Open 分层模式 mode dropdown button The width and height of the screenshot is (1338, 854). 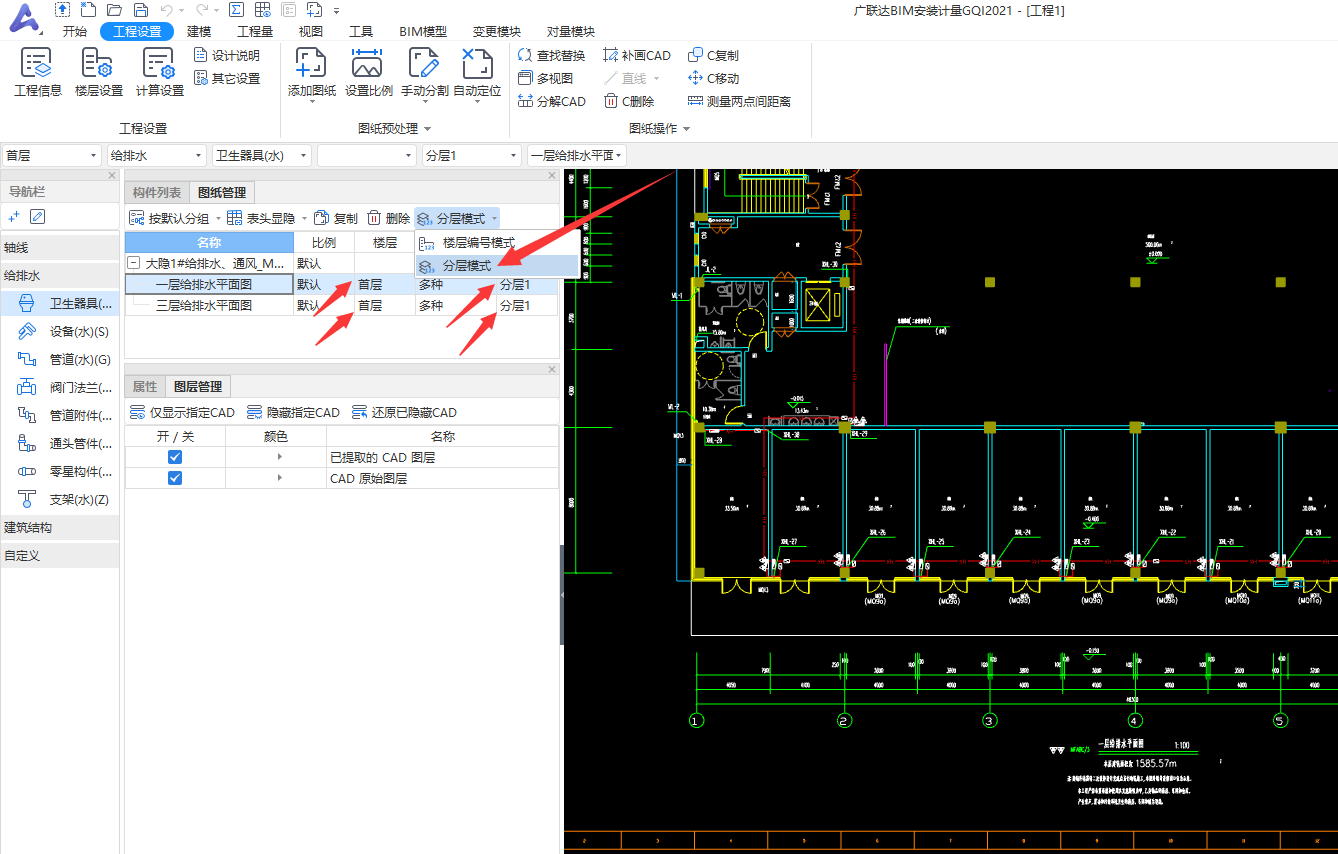click(457, 218)
